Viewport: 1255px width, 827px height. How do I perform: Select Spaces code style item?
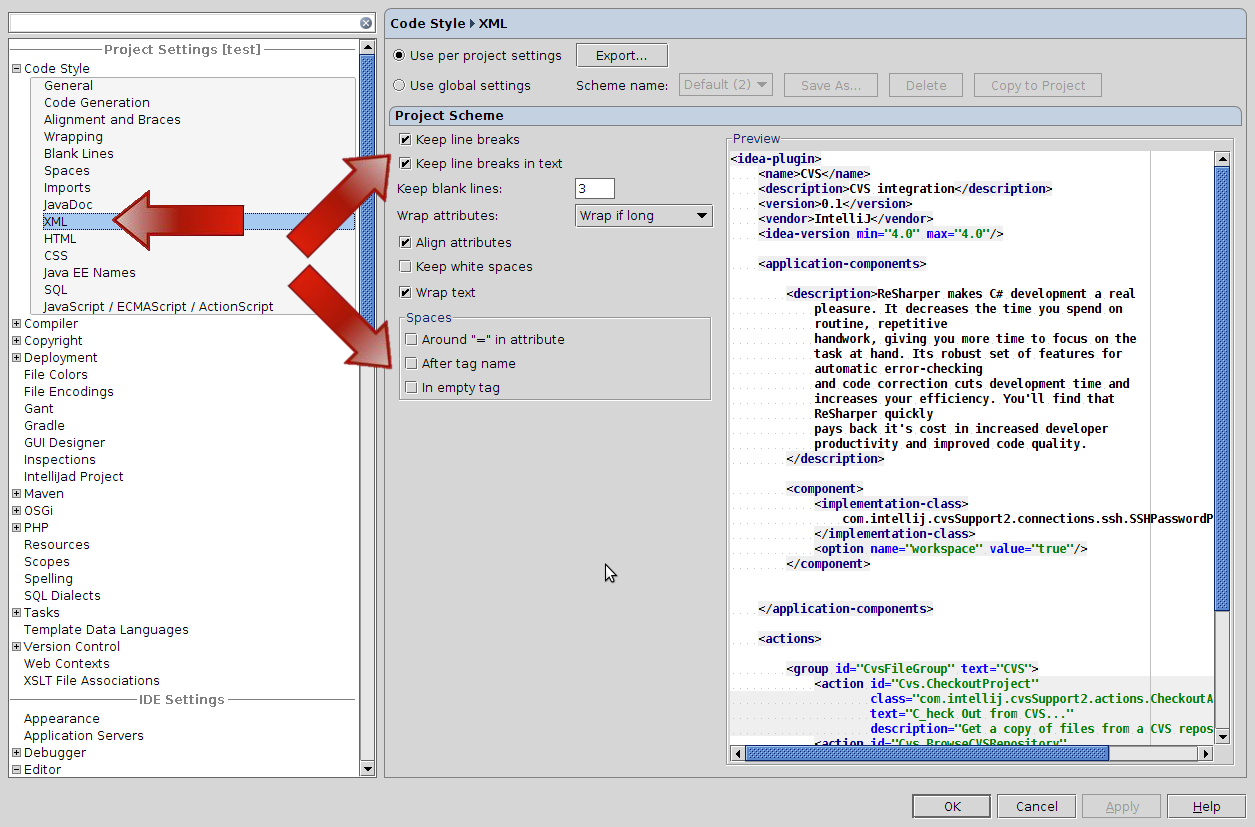coord(67,171)
